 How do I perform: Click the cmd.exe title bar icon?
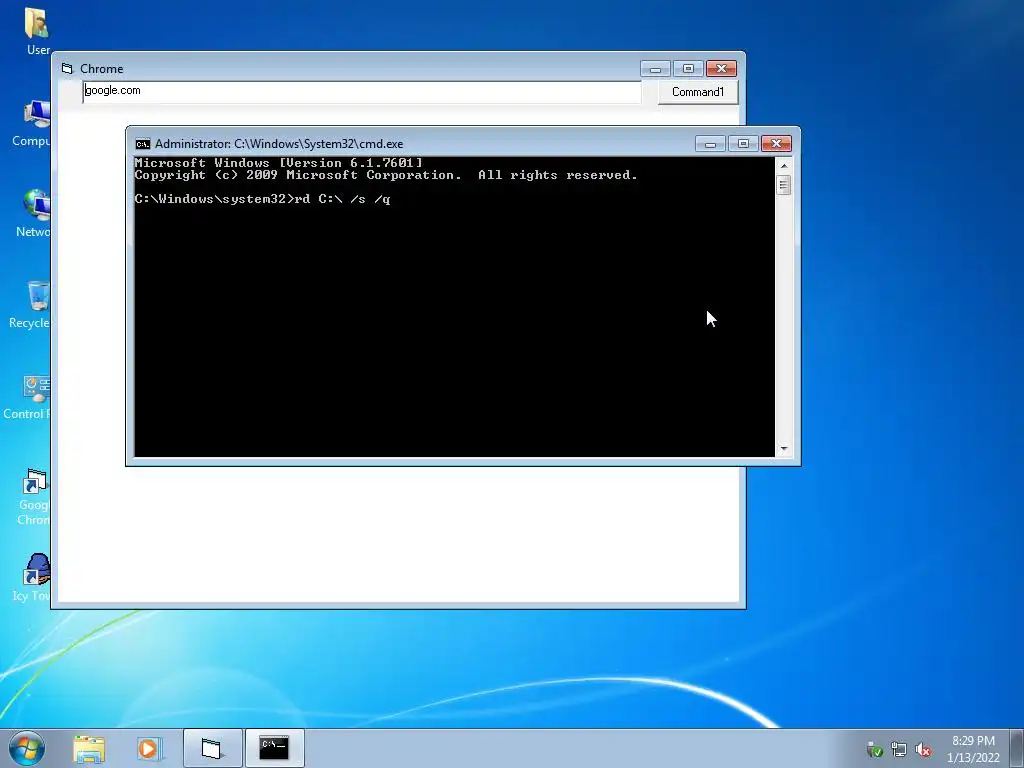pos(142,144)
